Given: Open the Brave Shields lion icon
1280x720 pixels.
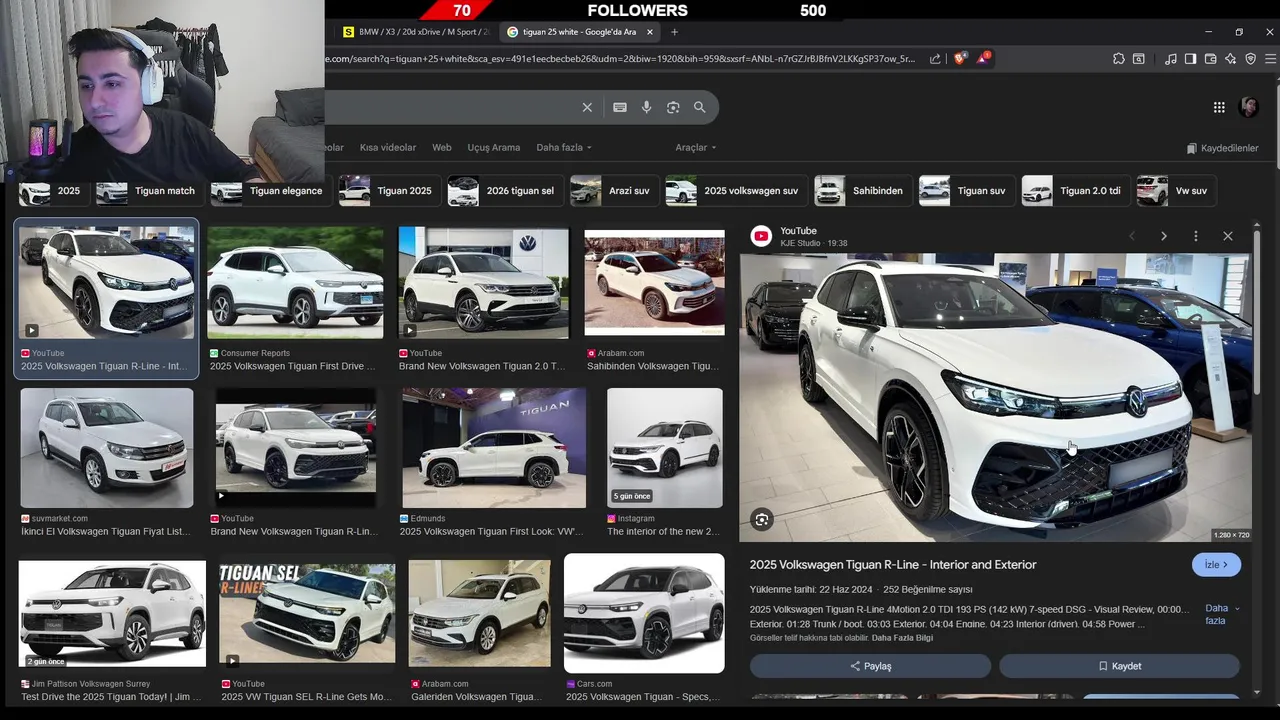Looking at the screenshot, I should pos(960,59).
